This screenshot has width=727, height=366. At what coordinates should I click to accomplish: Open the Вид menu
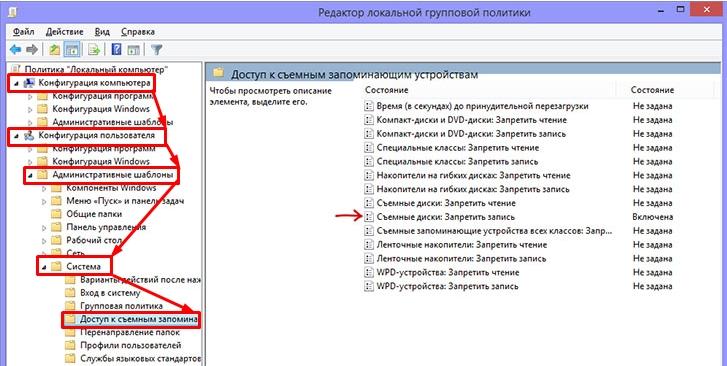pos(102,32)
